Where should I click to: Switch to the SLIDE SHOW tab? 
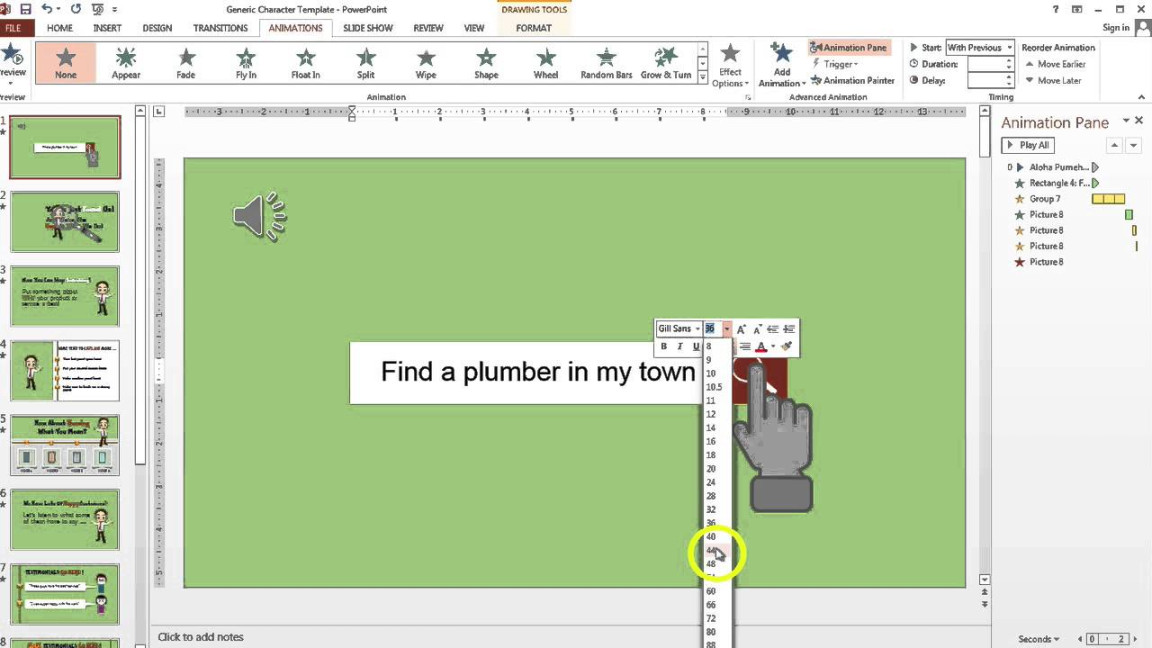click(368, 28)
